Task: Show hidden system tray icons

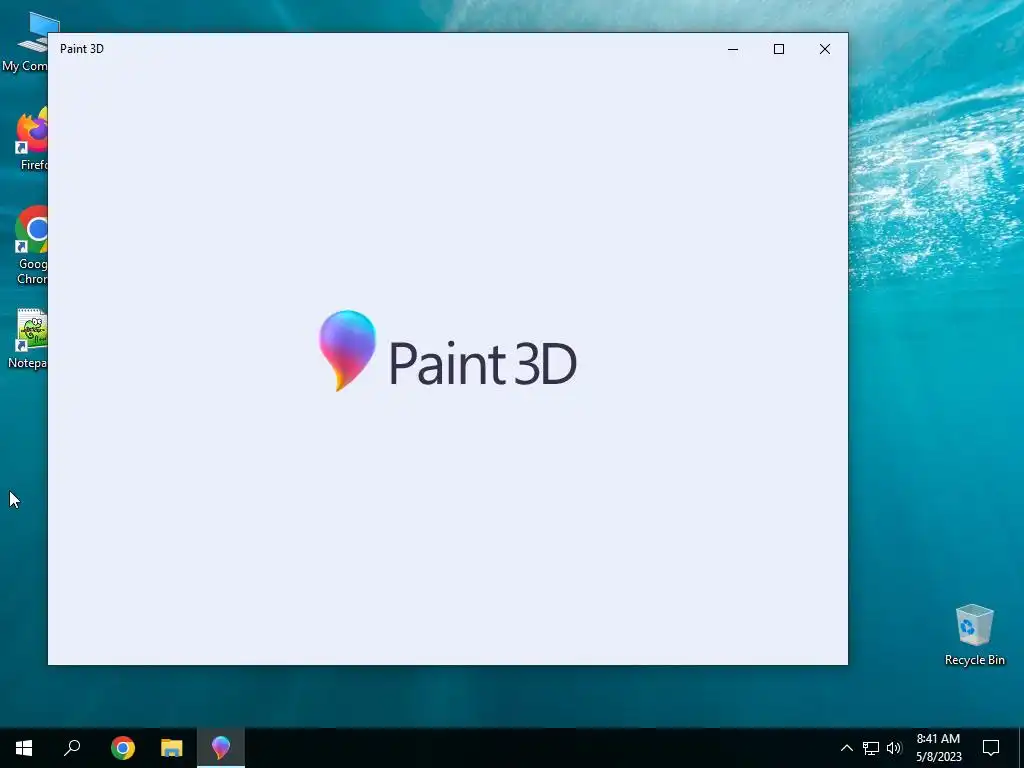Action: [846, 748]
